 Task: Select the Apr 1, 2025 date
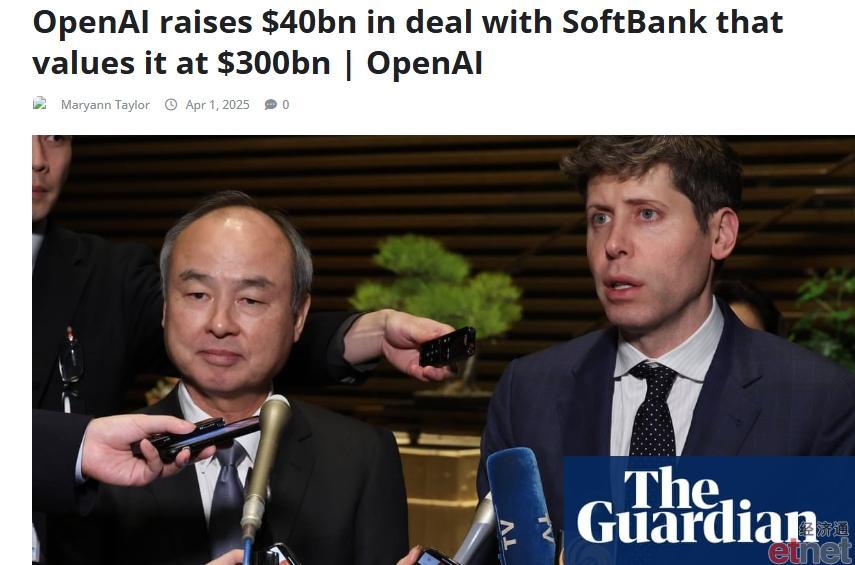(x=218, y=105)
